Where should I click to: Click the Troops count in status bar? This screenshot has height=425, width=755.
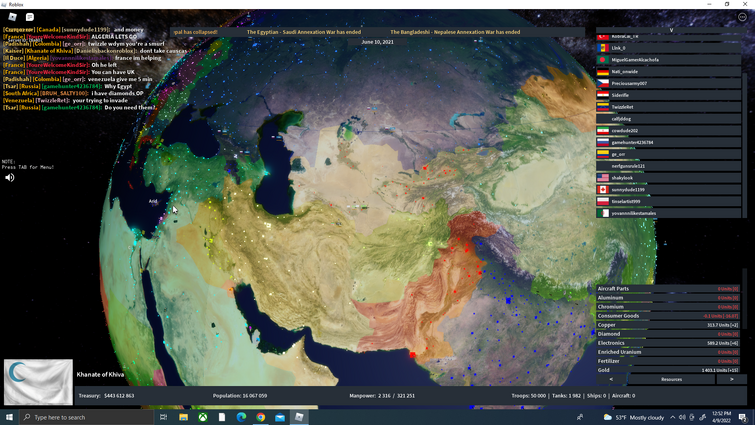pyautogui.click(x=529, y=396)
